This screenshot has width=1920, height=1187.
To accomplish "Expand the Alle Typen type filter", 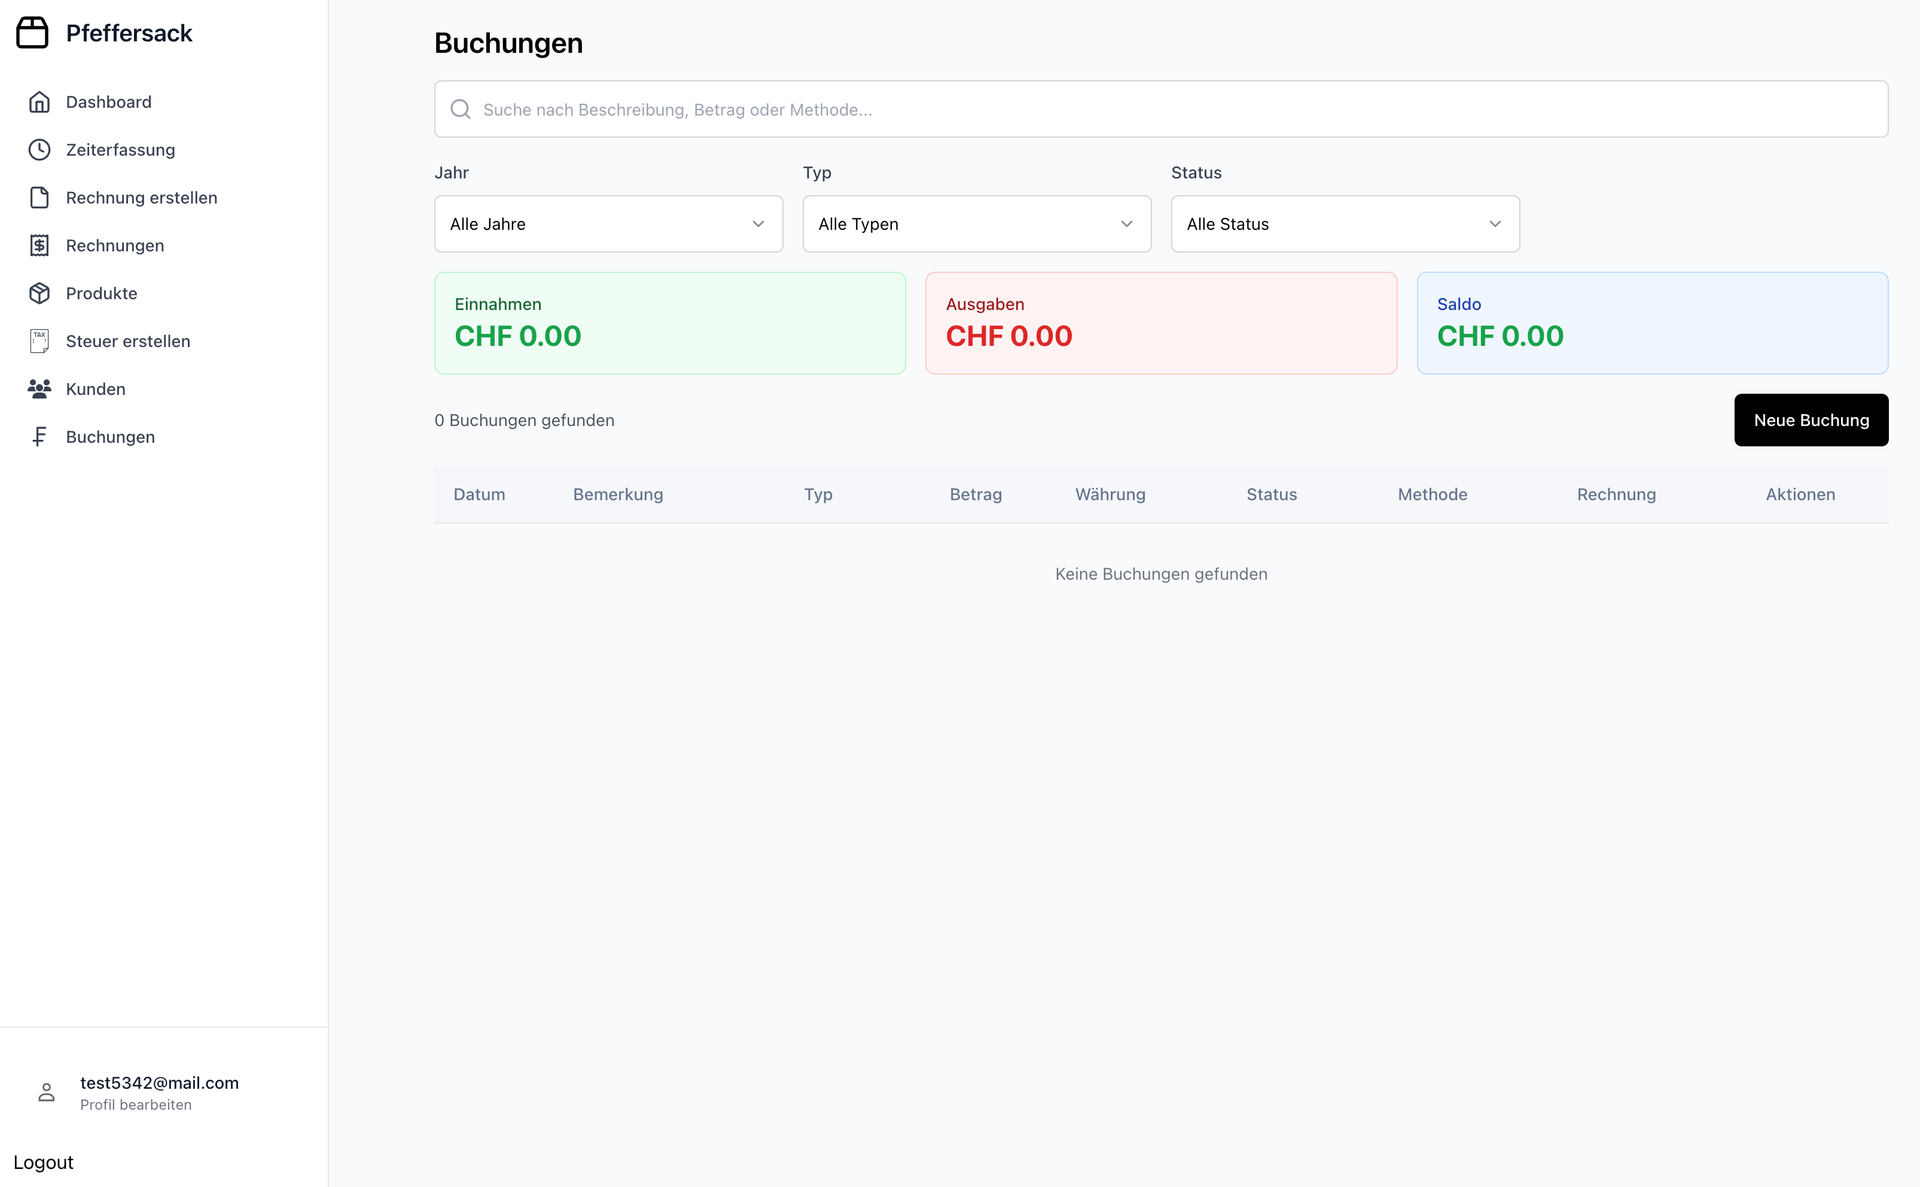I will (976, 224).
